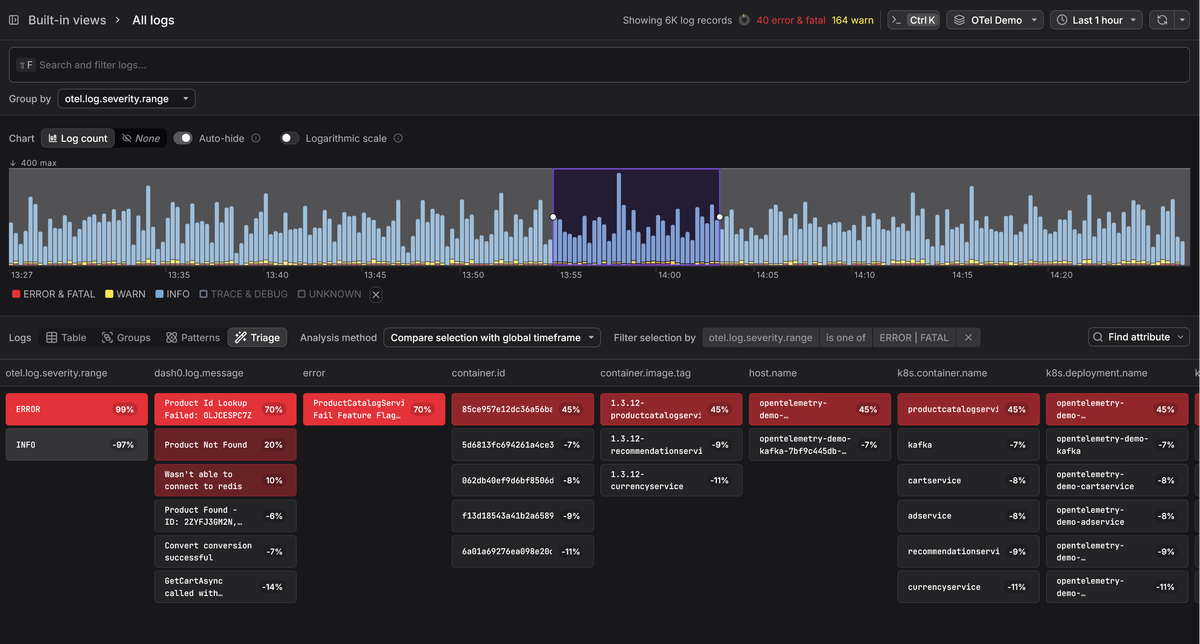Select 'Product Not Found' 20% message

point(225,445)
